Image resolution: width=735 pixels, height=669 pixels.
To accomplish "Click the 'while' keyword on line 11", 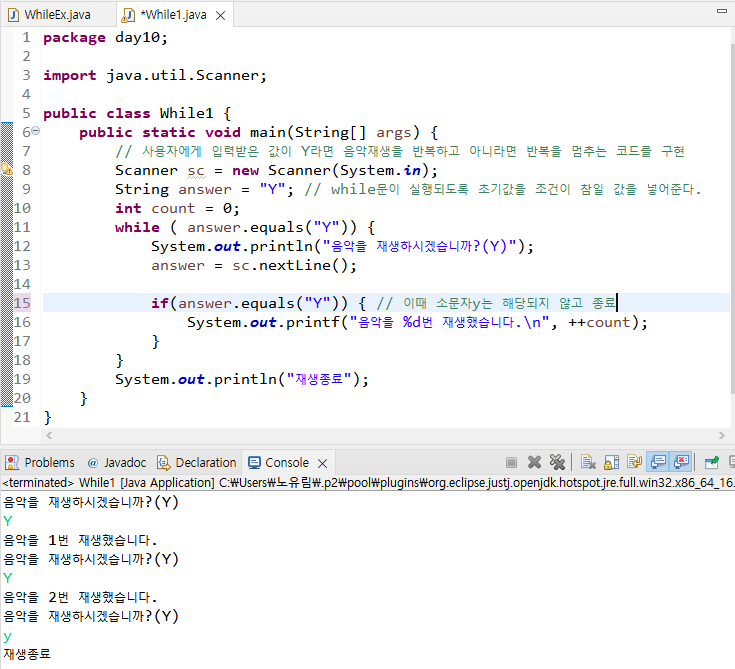I will pos(137,227).
